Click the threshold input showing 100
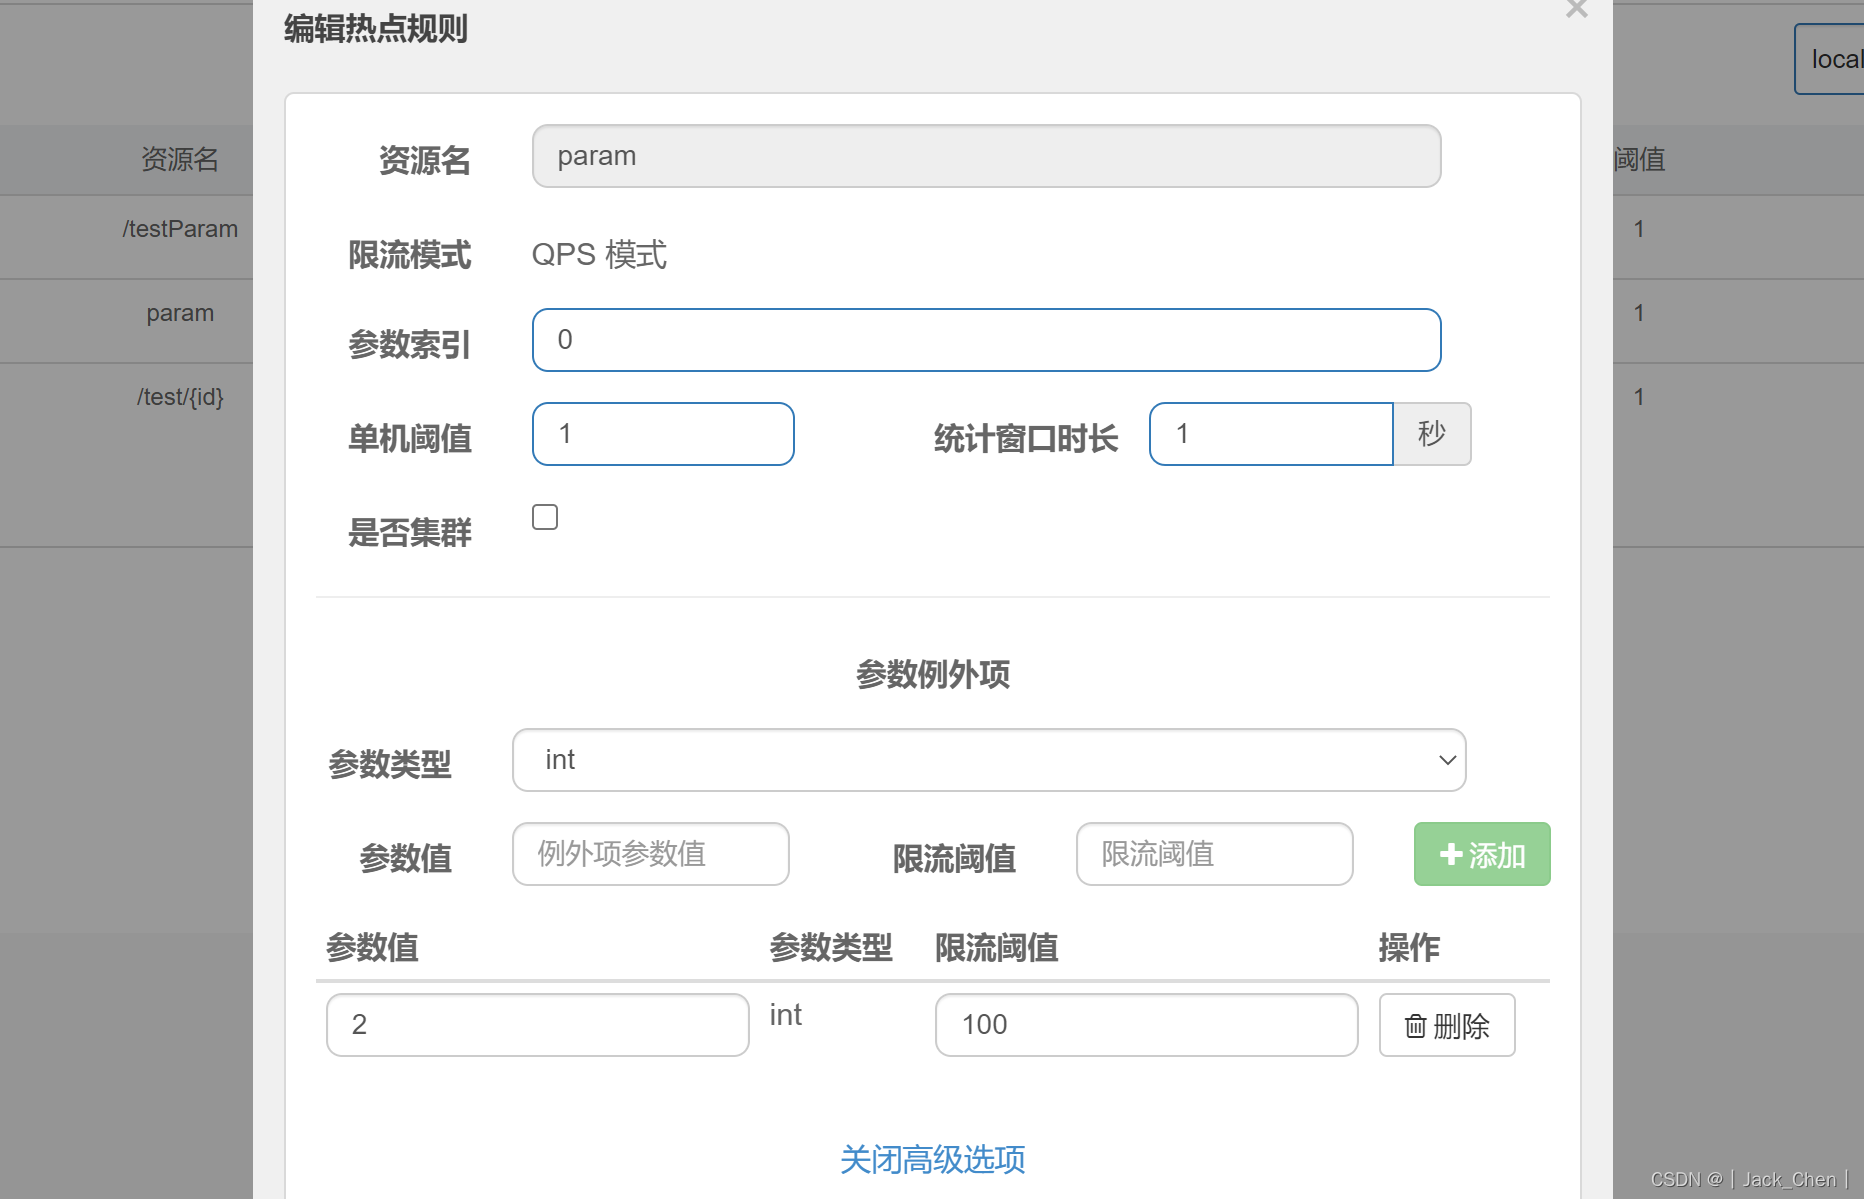 point(1146,1025)
